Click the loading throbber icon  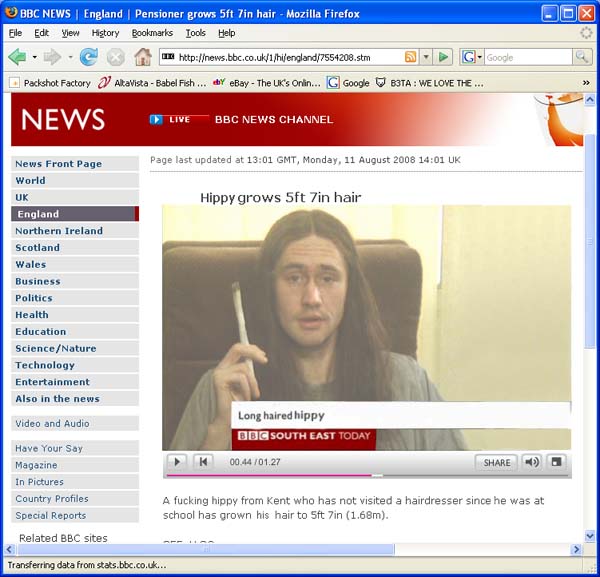coord(586,33)
